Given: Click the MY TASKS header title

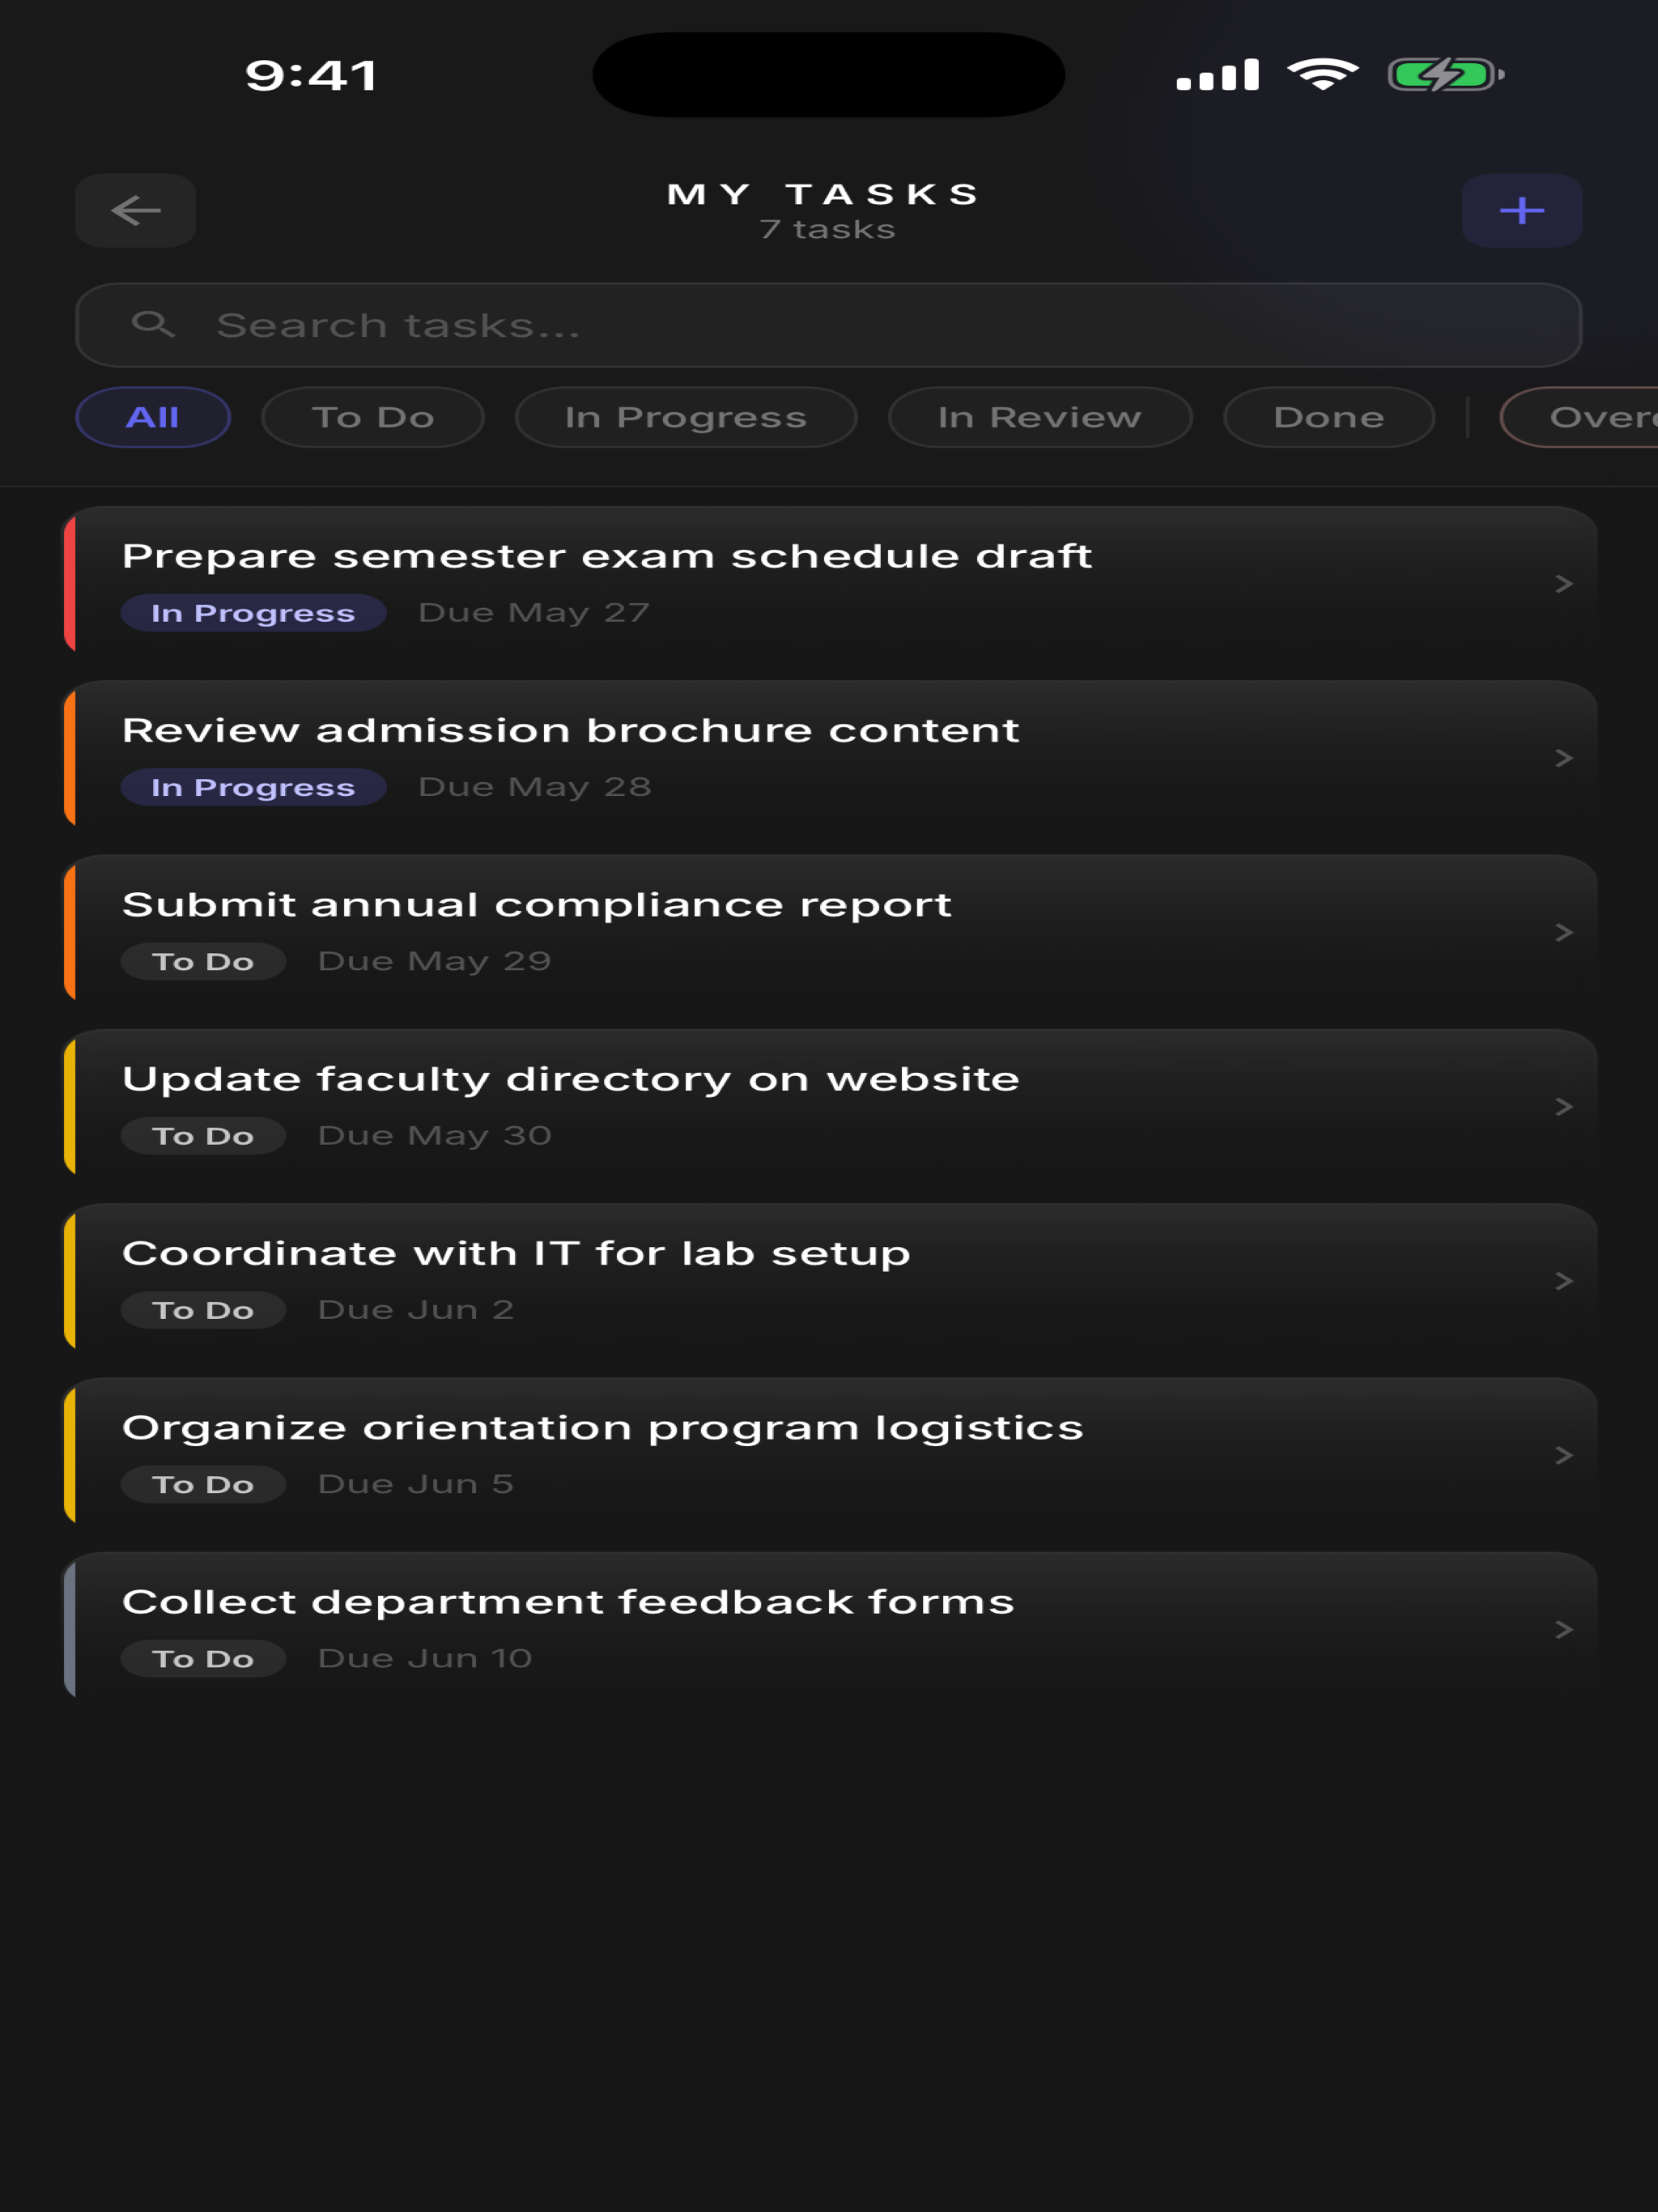Looking at the screenshot, I should [x=823, y=194].
